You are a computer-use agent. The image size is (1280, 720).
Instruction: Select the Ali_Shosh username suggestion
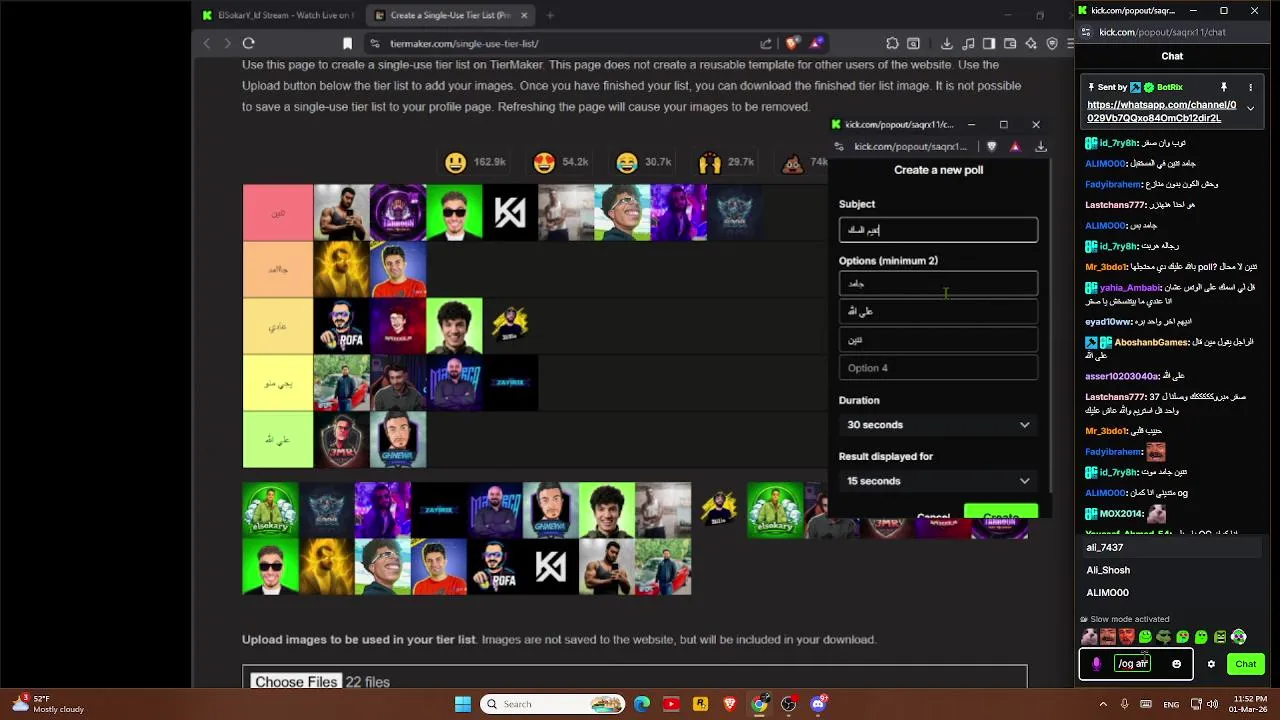pos(1170,570)
